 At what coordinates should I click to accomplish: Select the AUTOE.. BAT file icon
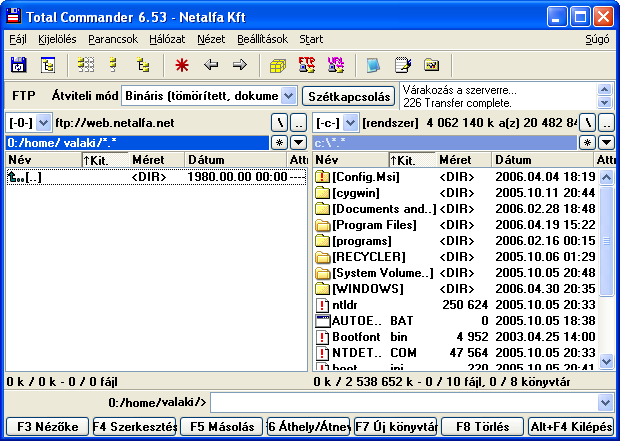click(323, 321)
